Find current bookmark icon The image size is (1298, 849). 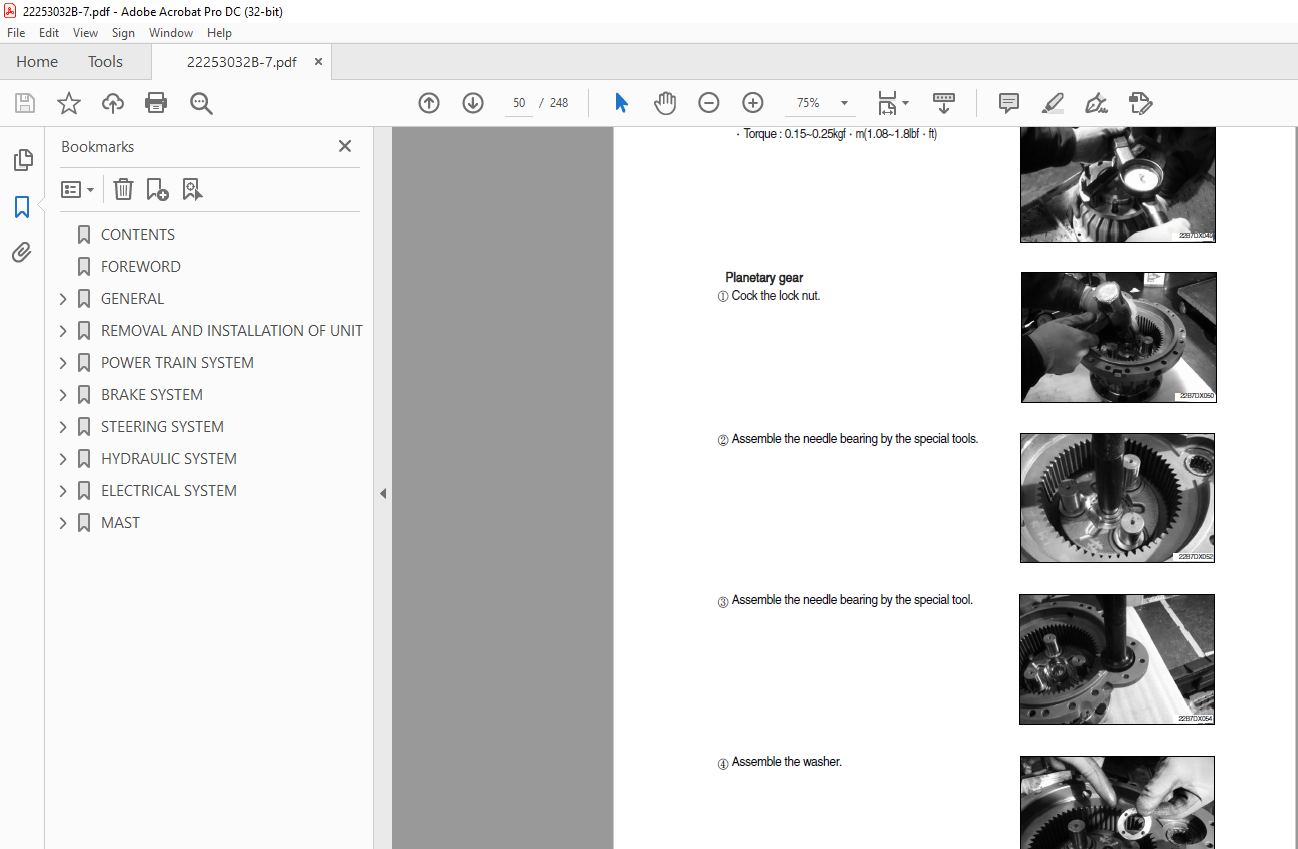192,189
